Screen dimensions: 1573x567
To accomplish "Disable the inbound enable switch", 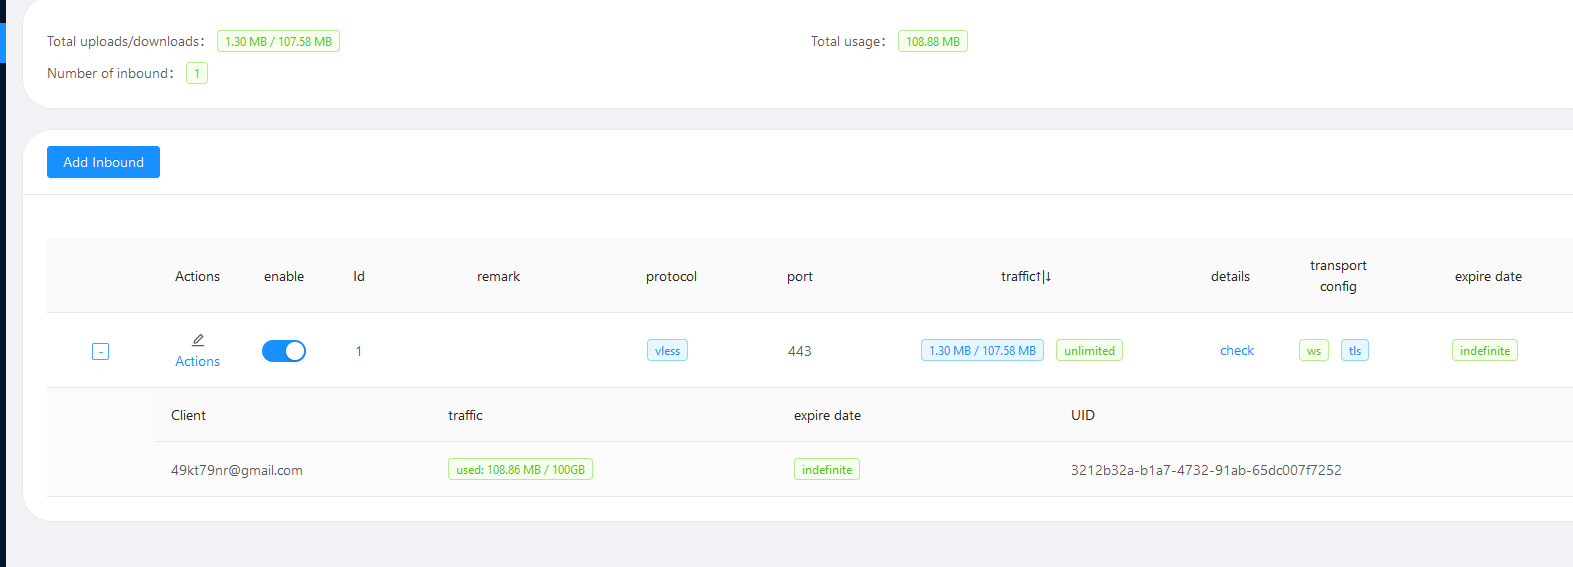I will [284, 351].
